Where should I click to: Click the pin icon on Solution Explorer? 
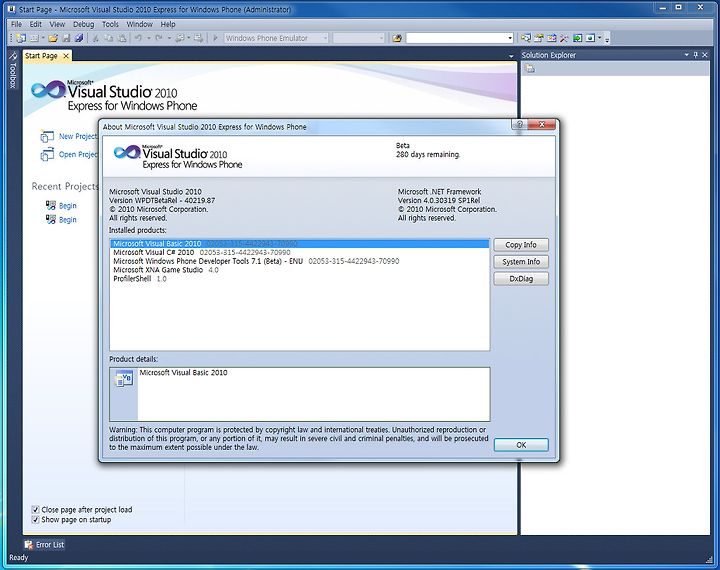point(696,55)
